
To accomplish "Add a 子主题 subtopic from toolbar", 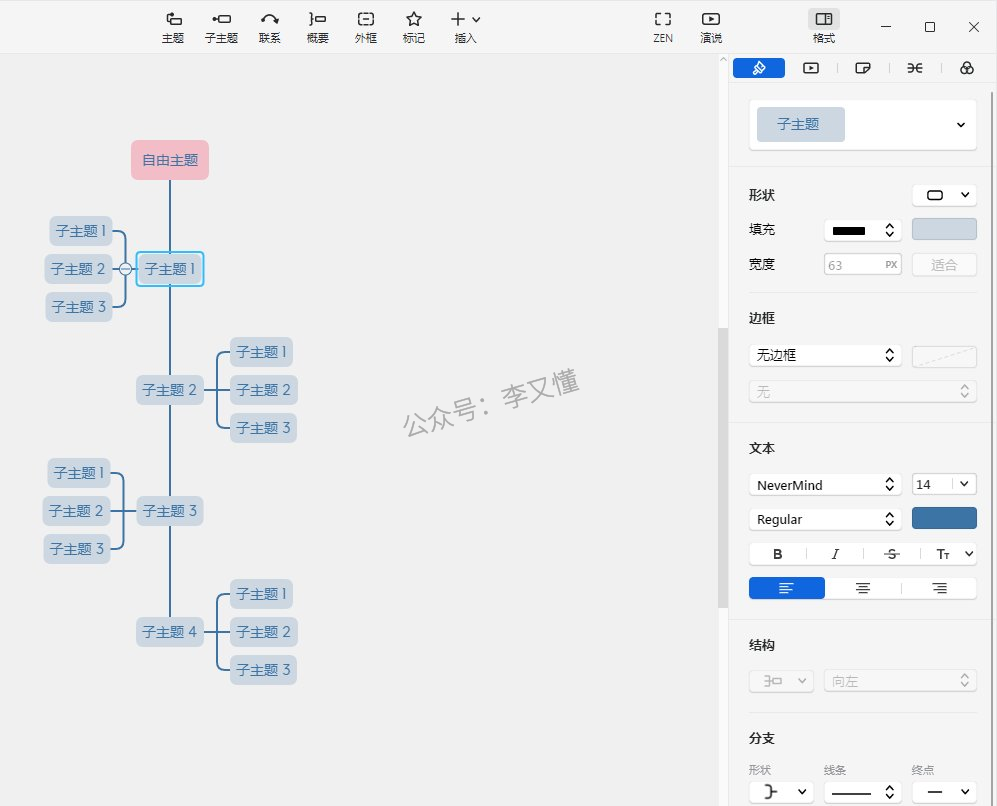I will 221,26.
